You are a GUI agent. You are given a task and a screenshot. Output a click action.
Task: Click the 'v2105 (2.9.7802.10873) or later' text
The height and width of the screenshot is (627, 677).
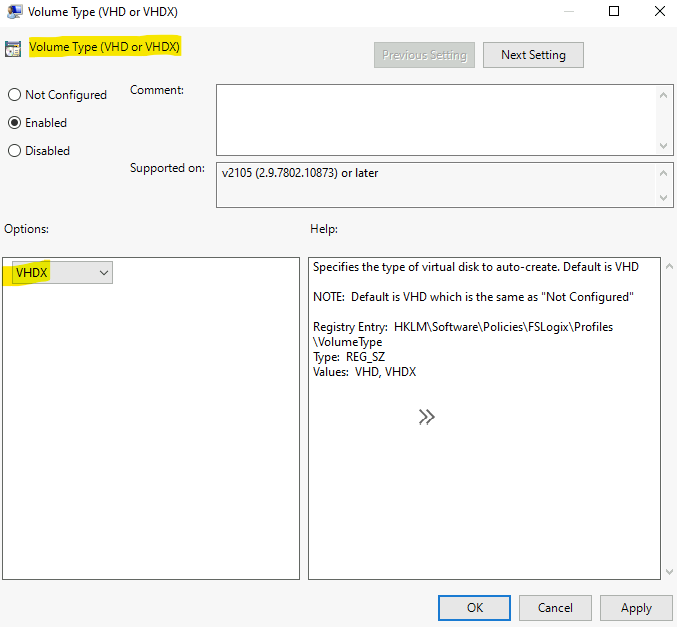click(x=300, y=173)
